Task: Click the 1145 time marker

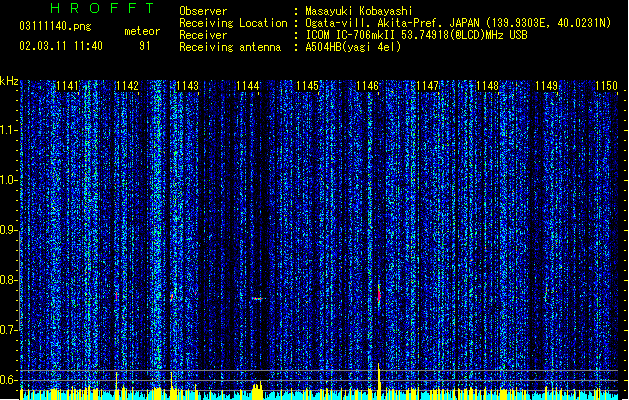Action: pos(307,86)
